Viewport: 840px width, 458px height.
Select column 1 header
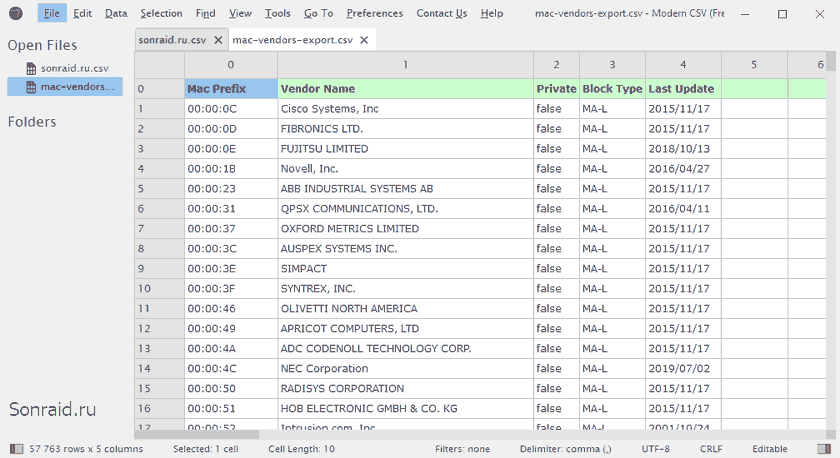pyautogui.click(x=406, y=65)
